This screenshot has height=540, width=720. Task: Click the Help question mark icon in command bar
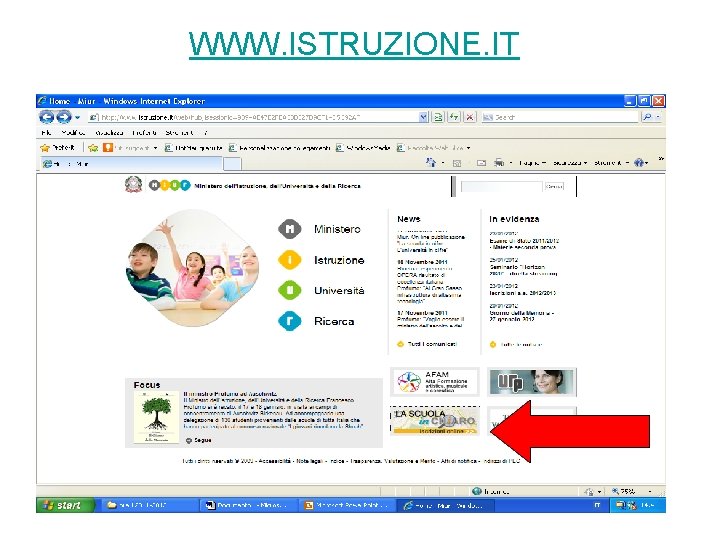pos(641,163)
